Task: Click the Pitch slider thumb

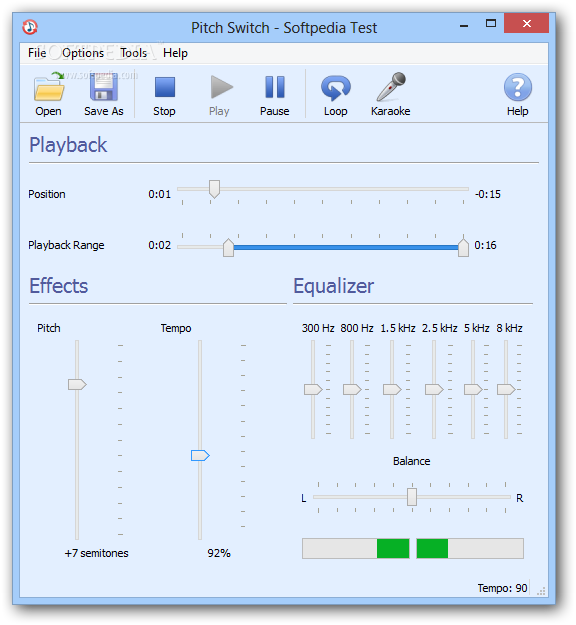Action: coord(77,385)
